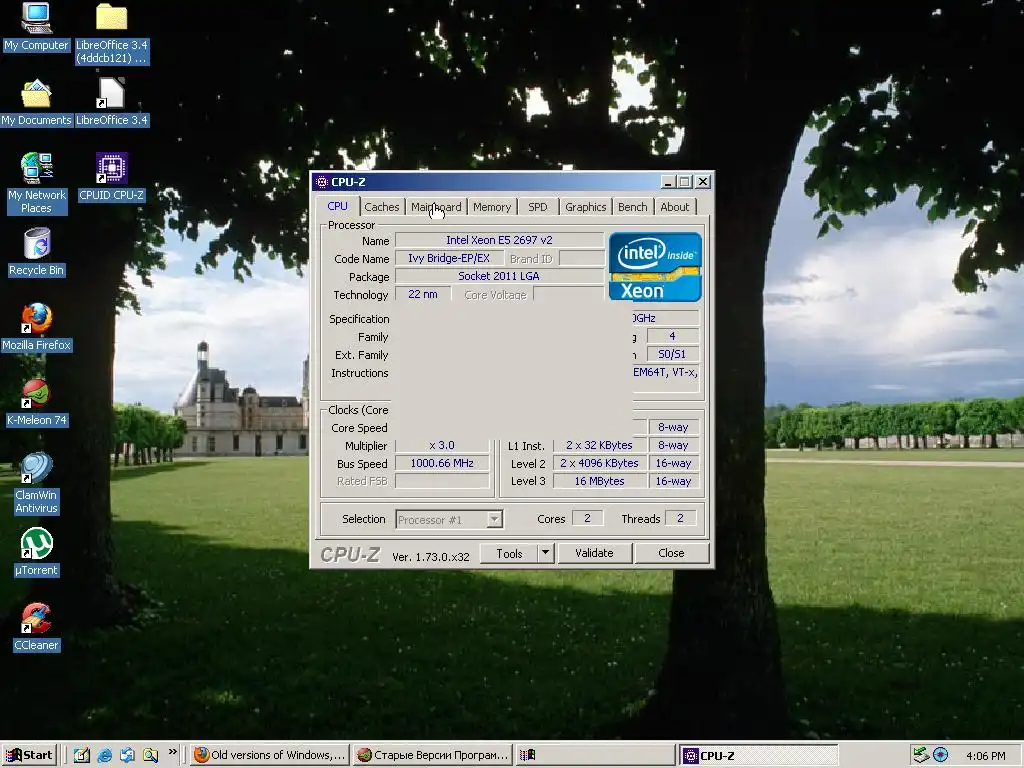Switch to Старые Версии Програм taskbar button
Screen dimensions: 1024x768
coord(432,755)
